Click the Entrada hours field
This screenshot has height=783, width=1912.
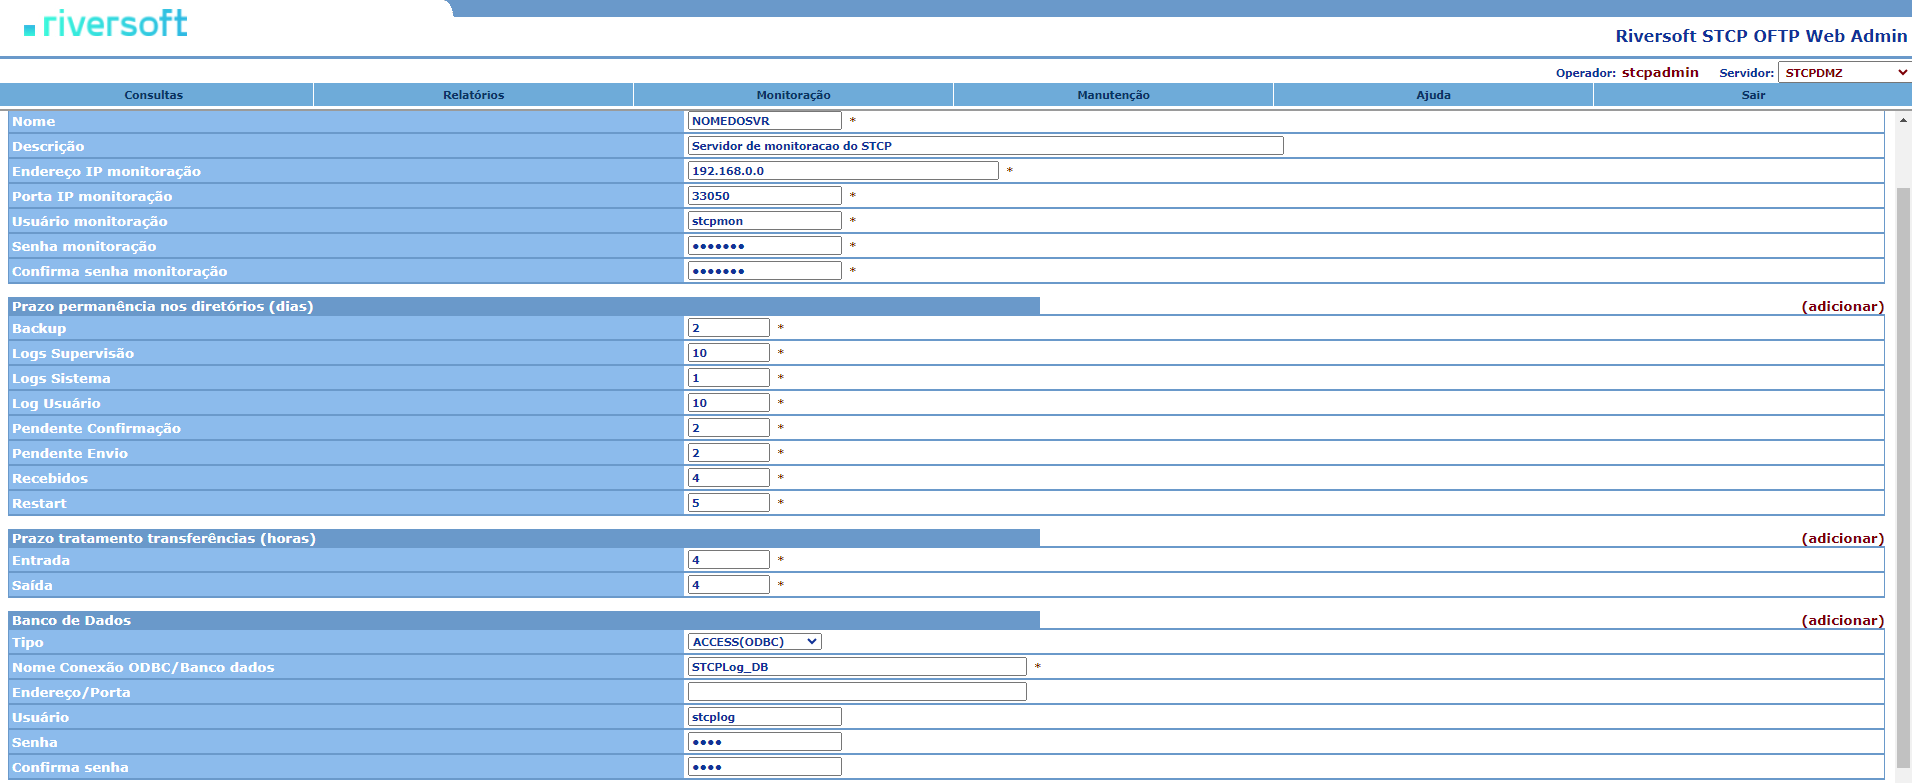729,560
